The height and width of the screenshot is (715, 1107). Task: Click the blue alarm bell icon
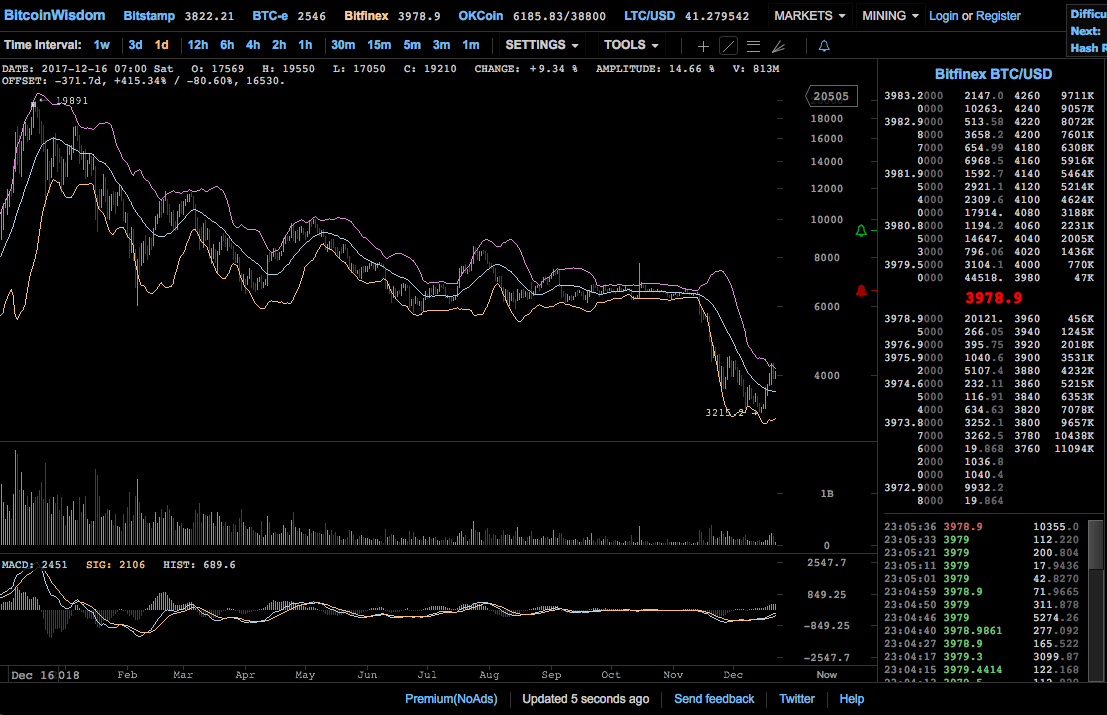click(824, 46)
